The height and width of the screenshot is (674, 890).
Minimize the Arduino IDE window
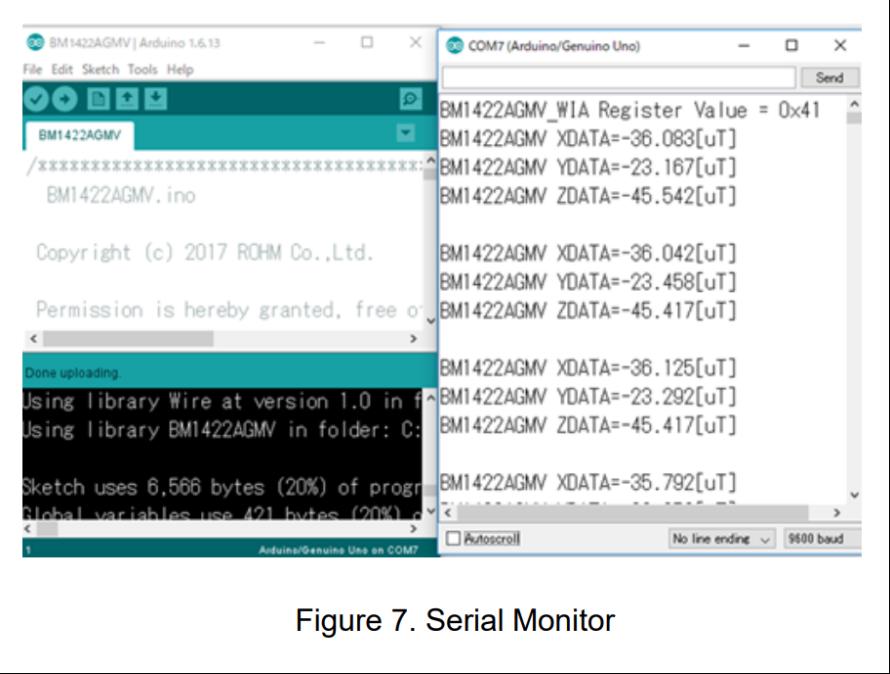click(x=320, y=43)
